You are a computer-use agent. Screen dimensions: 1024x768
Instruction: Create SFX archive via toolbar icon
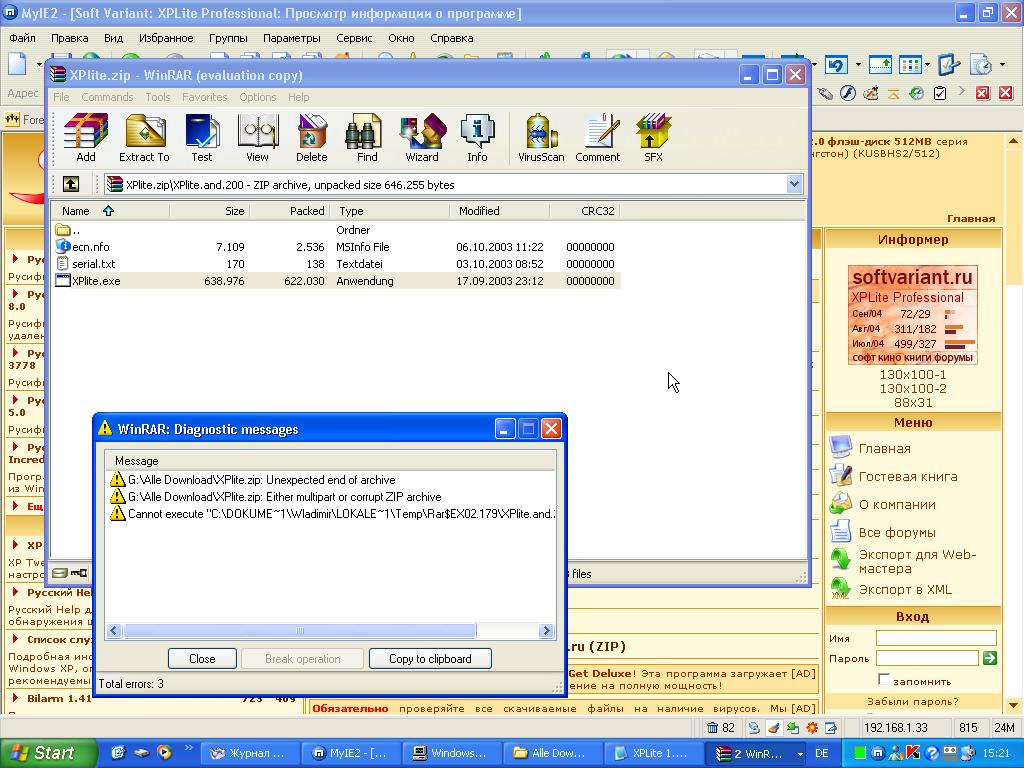(x=653, y=138)
